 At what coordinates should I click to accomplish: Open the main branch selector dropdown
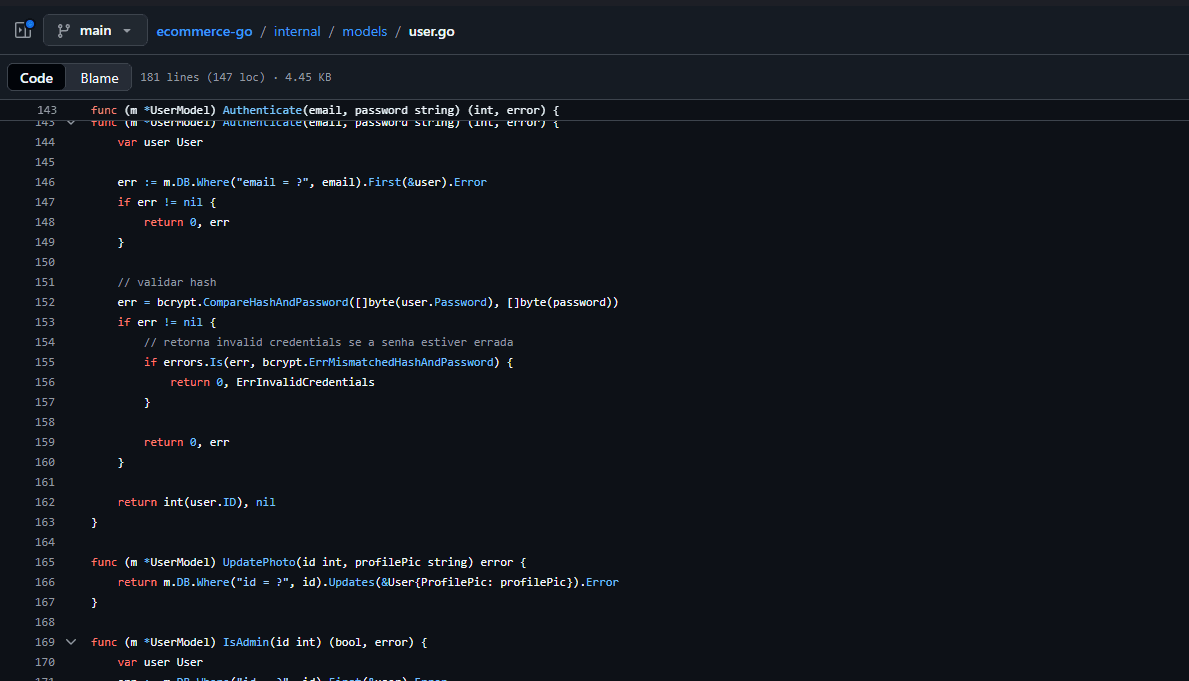click(95, 30)
